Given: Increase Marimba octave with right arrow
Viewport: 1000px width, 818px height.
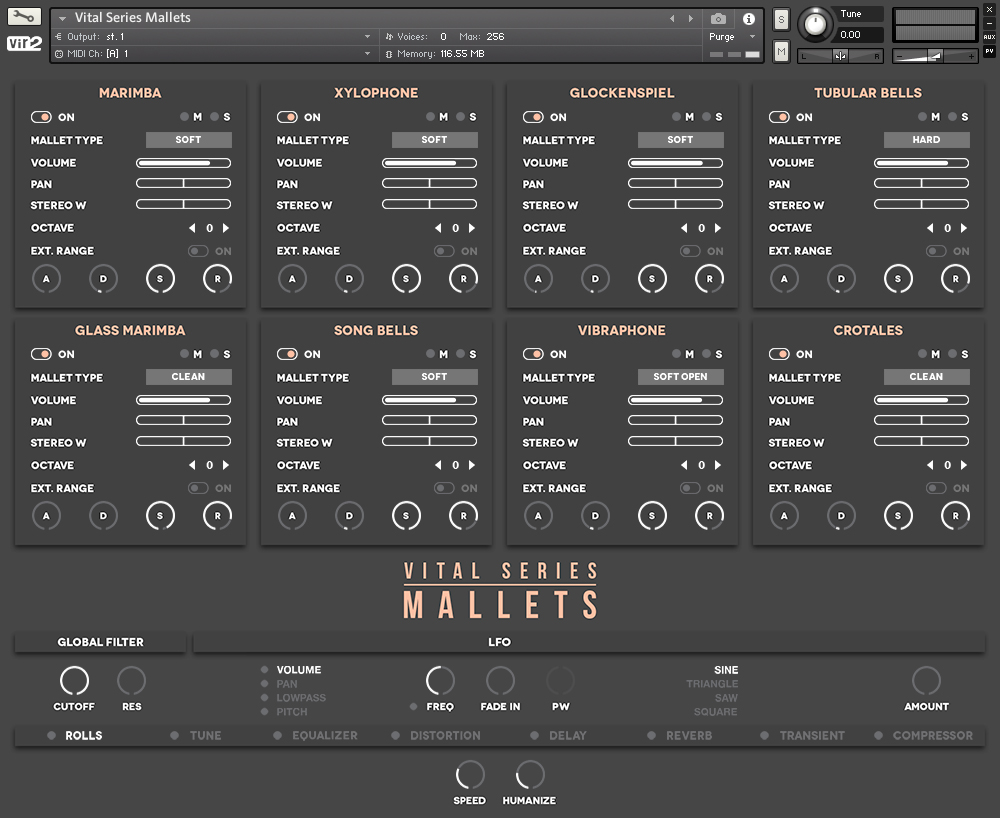Looking at the screenshot, I should tap(225, 228).
